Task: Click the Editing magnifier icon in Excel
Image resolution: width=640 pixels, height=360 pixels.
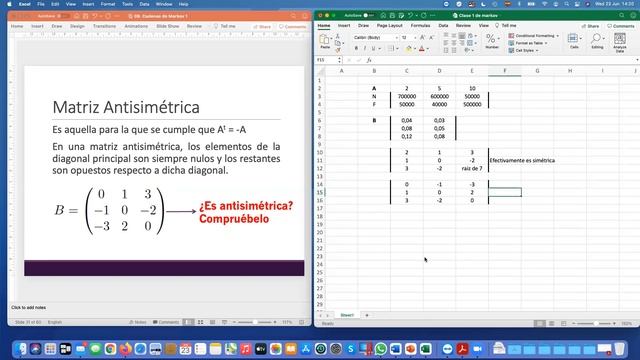Action: (x=597, y=39)
